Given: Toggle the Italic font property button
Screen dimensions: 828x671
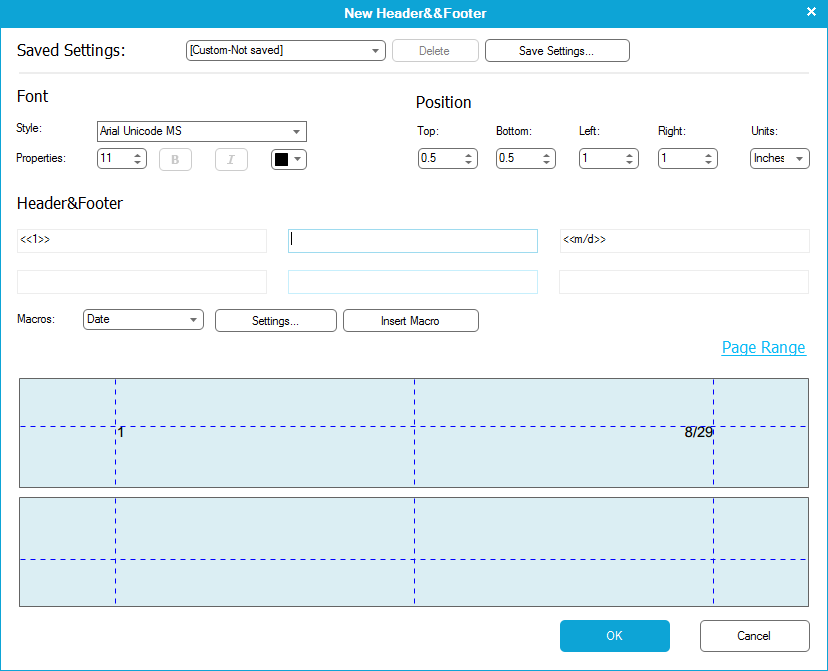Looking at the screenshot, I should [231, 159].
